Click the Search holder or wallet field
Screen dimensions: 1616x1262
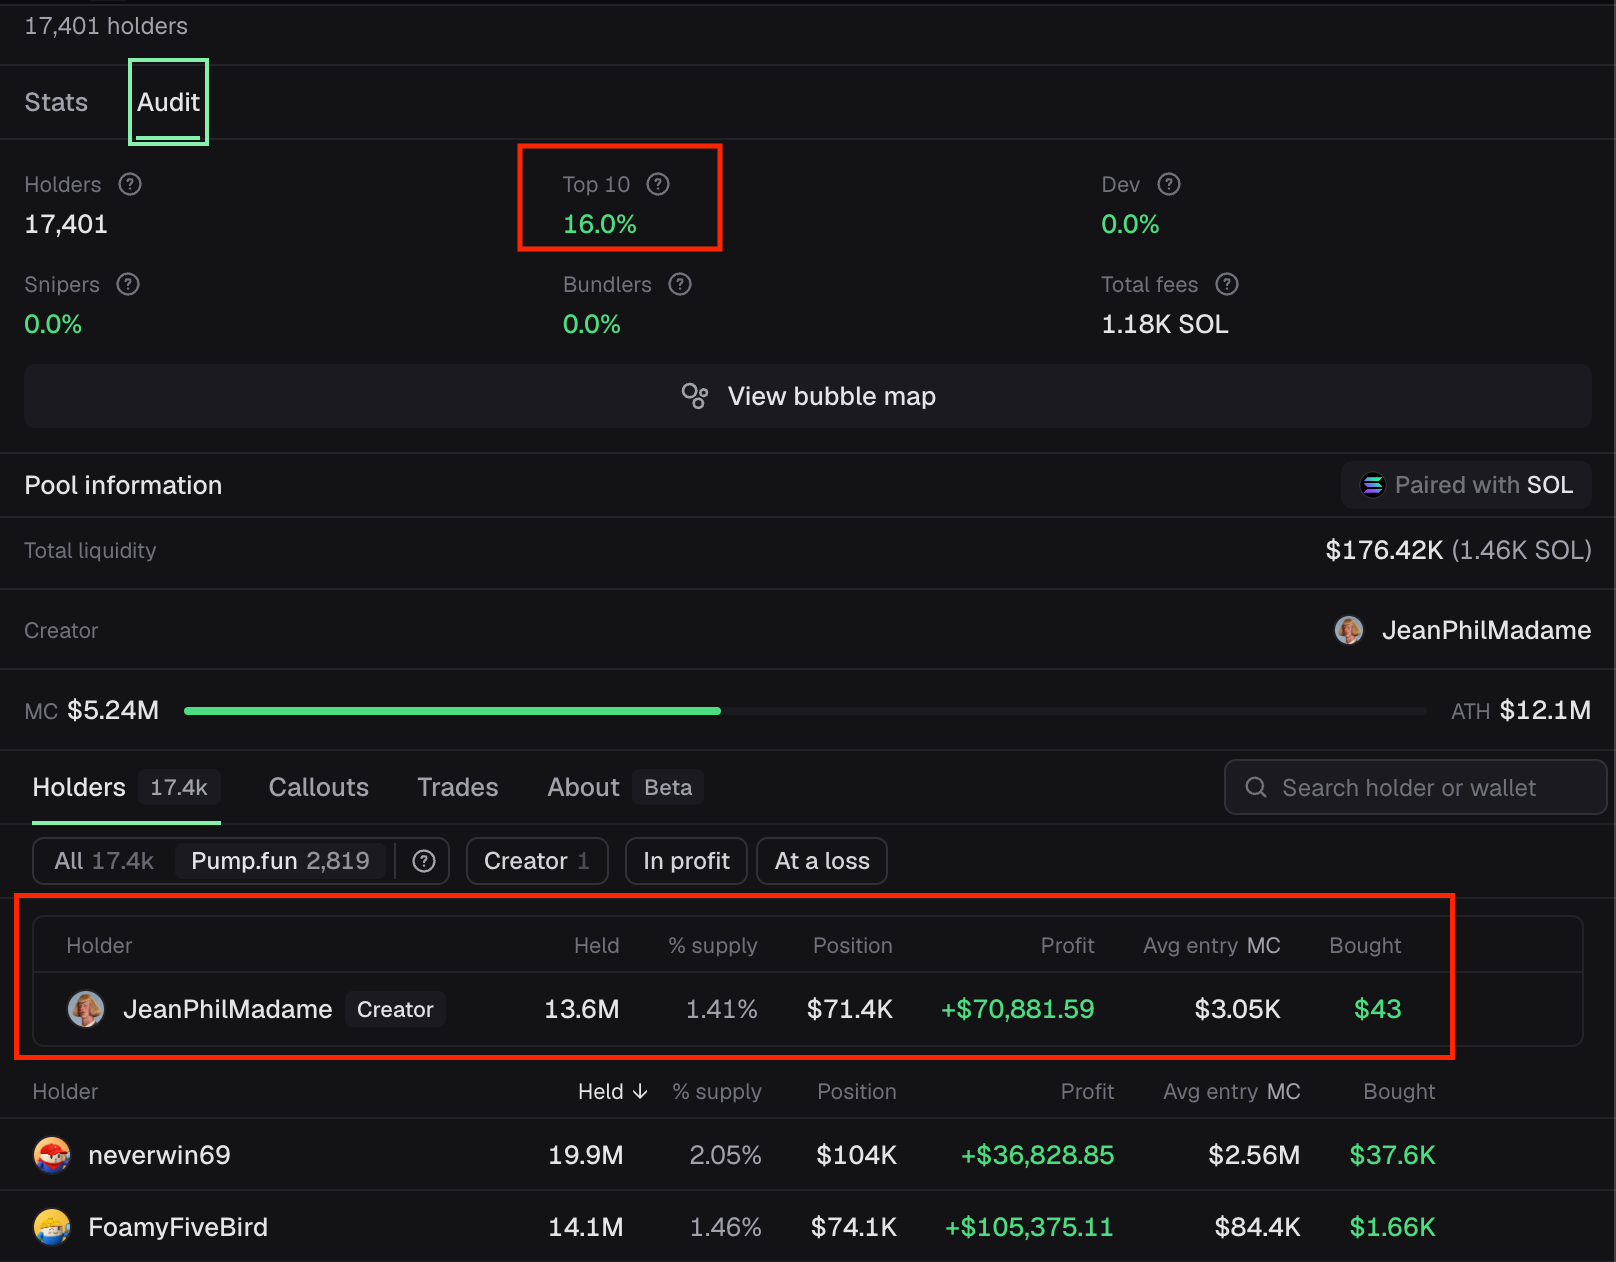point(1415,787)
